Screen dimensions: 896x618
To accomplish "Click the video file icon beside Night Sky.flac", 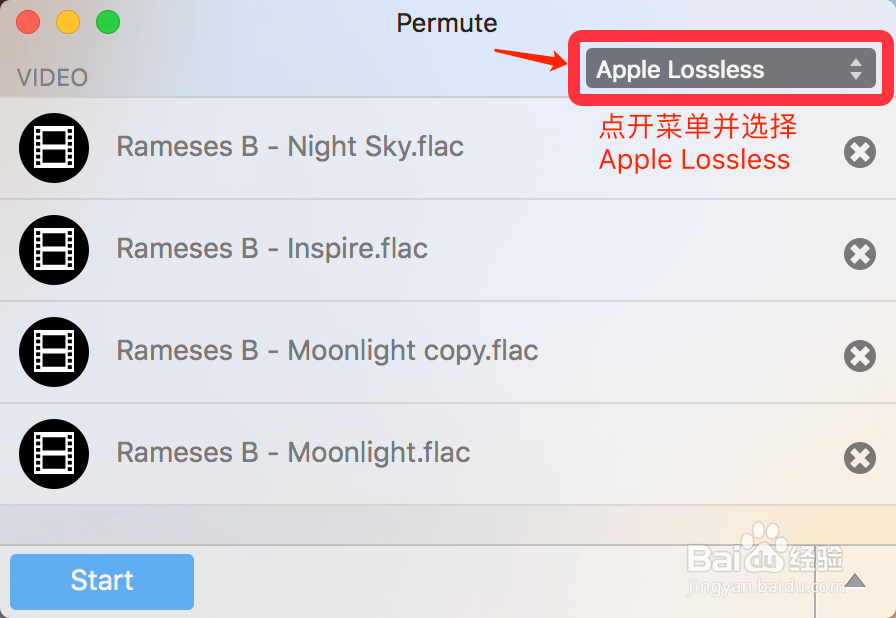I will coord(54,147).
